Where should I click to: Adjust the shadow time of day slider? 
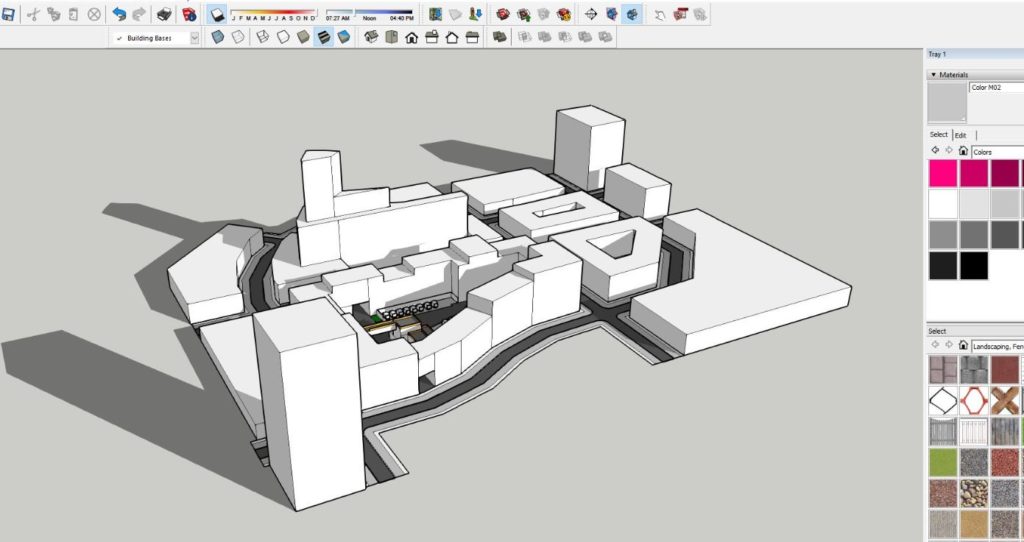(370, 14)
